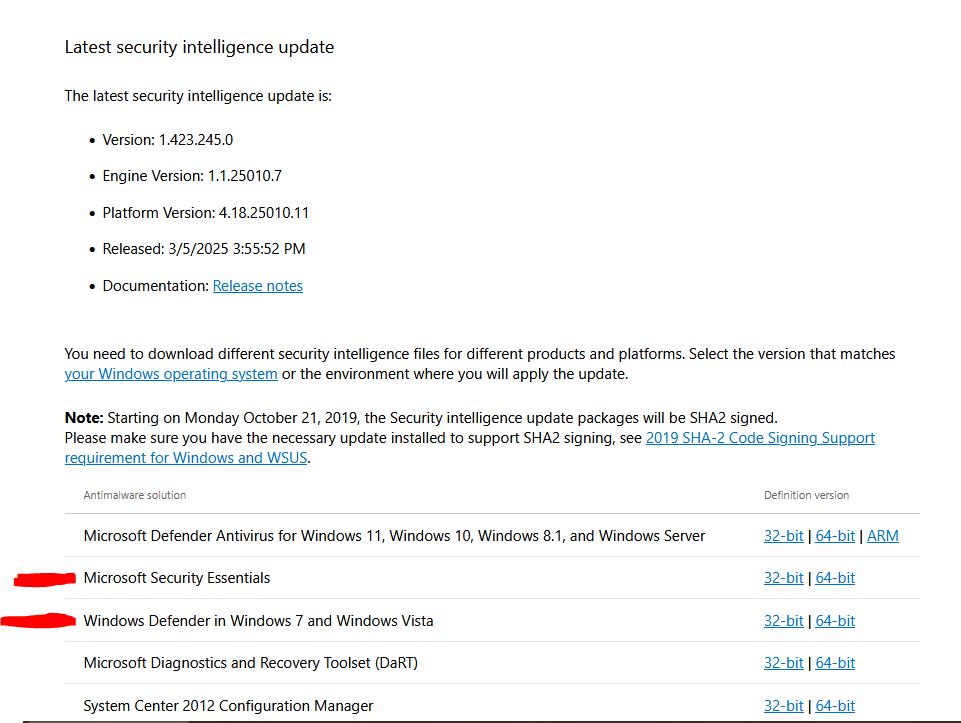
Task: Open the Release notes documentation link
Action: click(257, 286)
